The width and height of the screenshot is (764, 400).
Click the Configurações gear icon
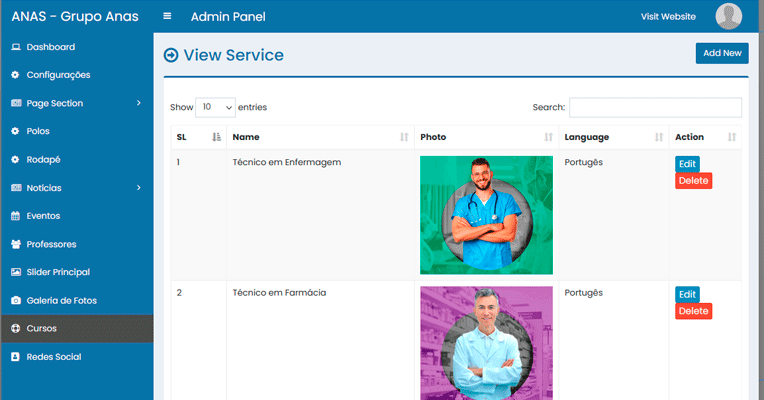(15, 75)
